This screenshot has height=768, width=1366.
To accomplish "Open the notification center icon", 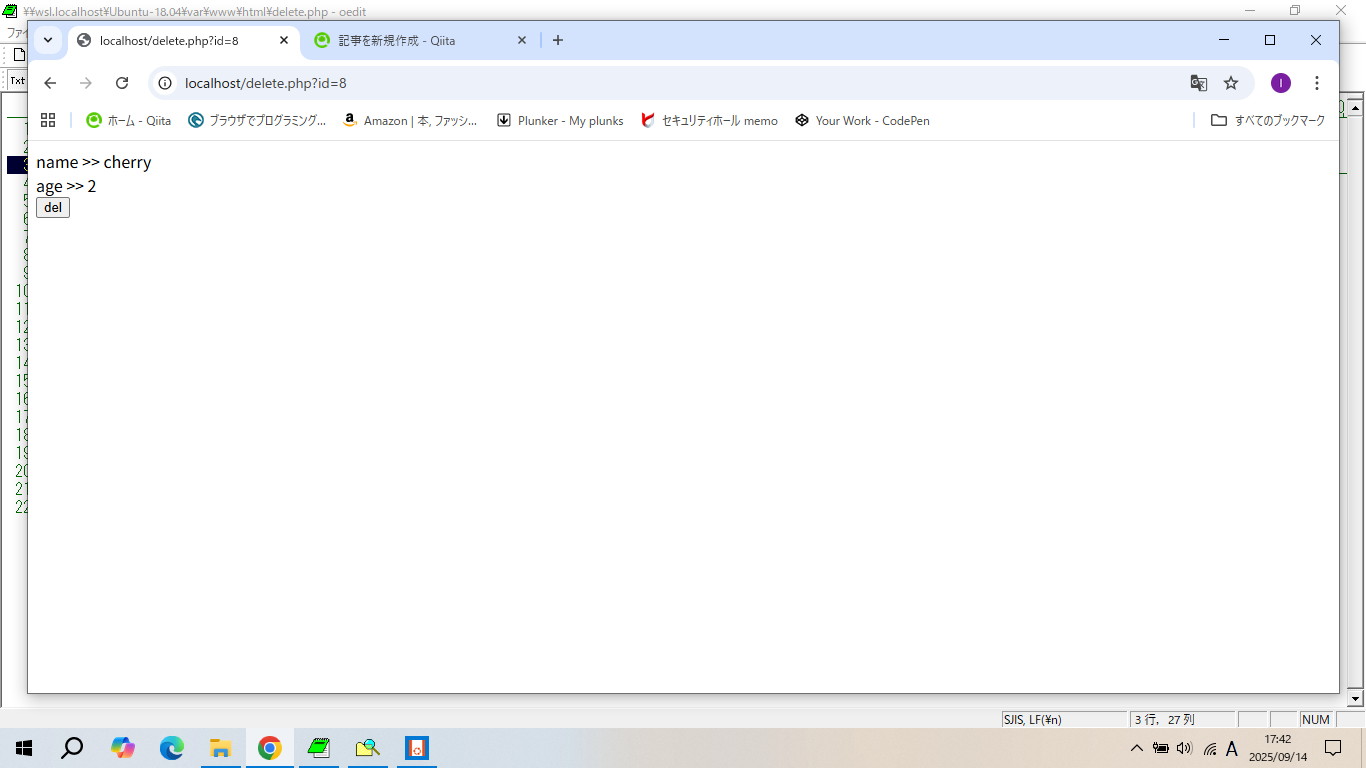I will point(1333,748).
